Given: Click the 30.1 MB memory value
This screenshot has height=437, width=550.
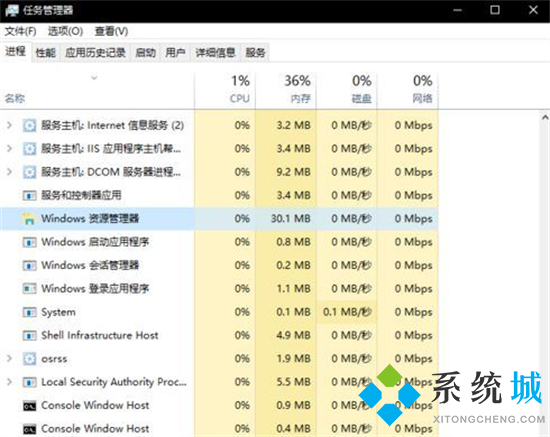Looking at the screenshot, I should click(x=290, y=218).
